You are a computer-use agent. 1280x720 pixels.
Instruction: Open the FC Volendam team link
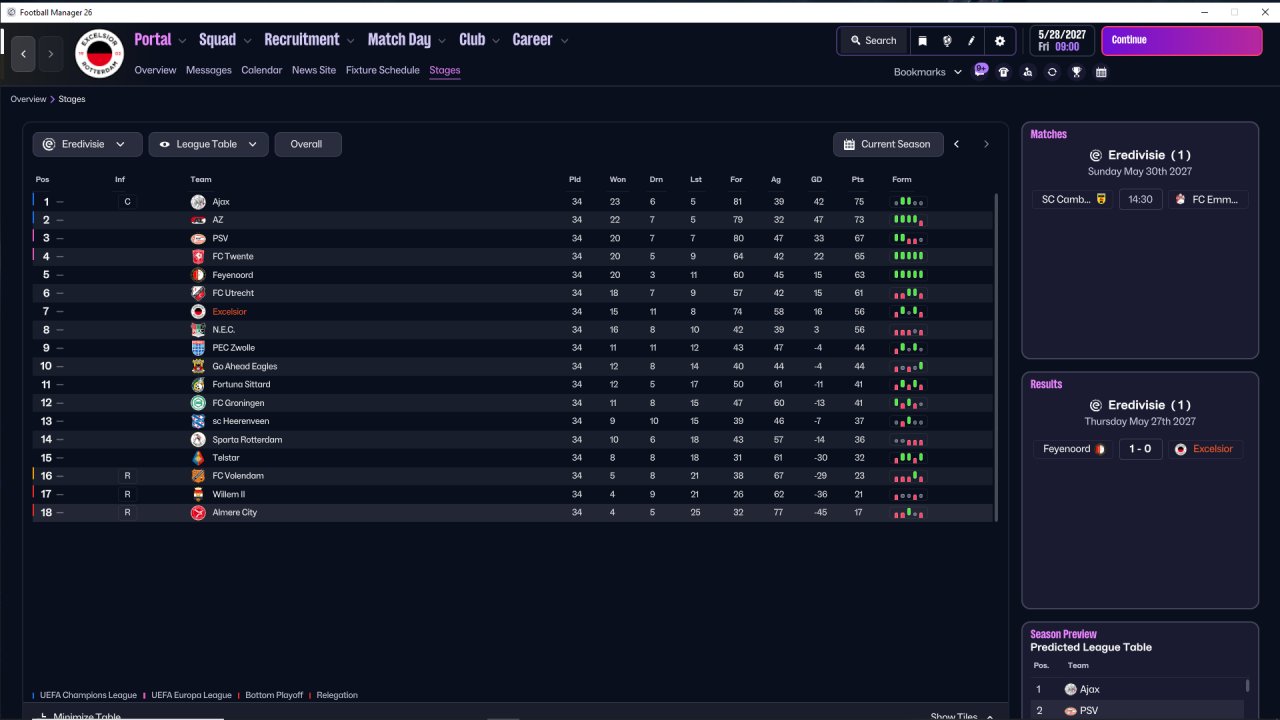[238, 476]
